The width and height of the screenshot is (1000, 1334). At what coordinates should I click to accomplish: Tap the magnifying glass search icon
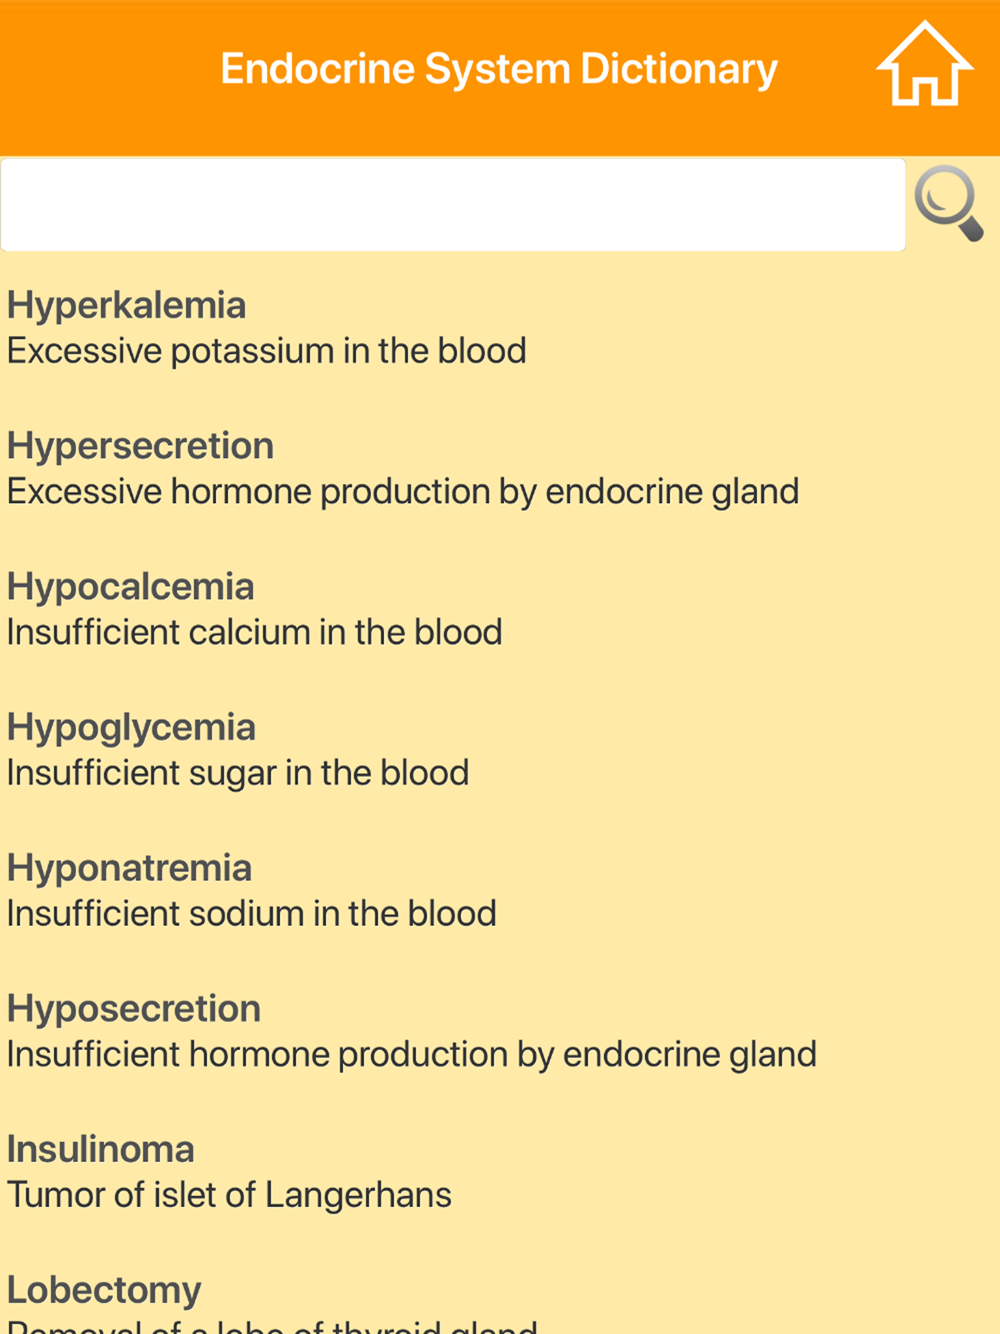click(x=949, y=203)
